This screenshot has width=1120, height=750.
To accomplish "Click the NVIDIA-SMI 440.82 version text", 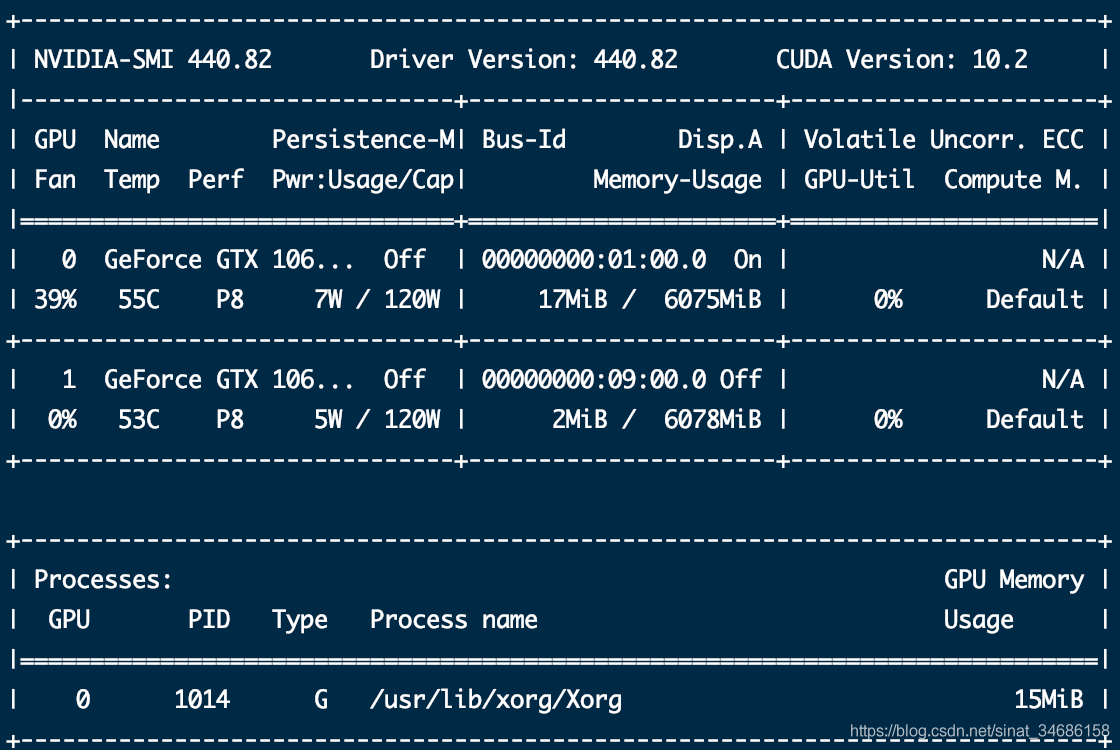I will [152, 60].
